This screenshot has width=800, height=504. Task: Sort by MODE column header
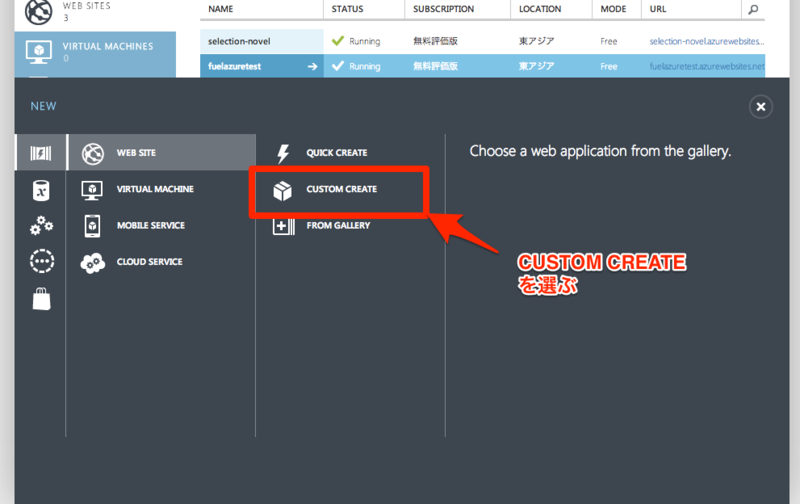[x=613, y=9]
